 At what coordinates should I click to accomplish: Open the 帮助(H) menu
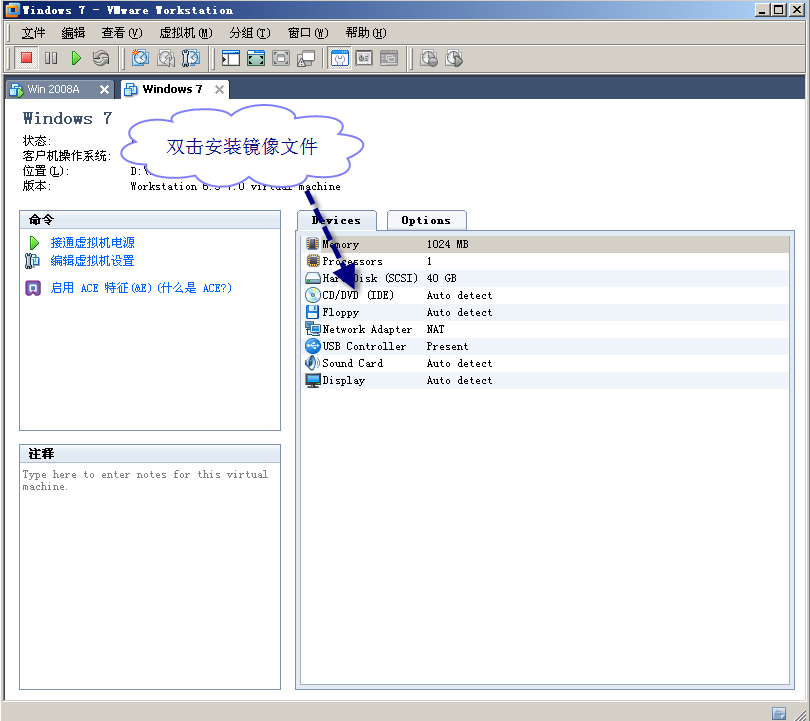pyautogui.click(x=366, y=33)
